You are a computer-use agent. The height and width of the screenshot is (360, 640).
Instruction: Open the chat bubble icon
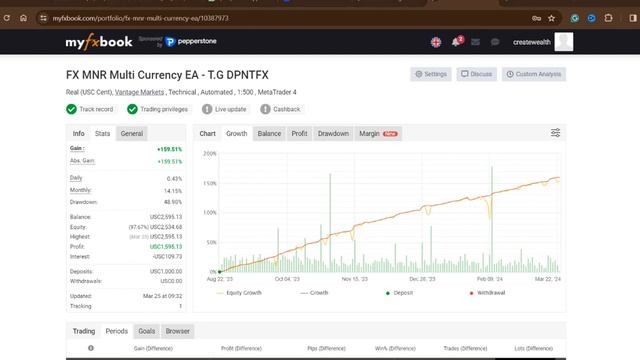[495, 42]
